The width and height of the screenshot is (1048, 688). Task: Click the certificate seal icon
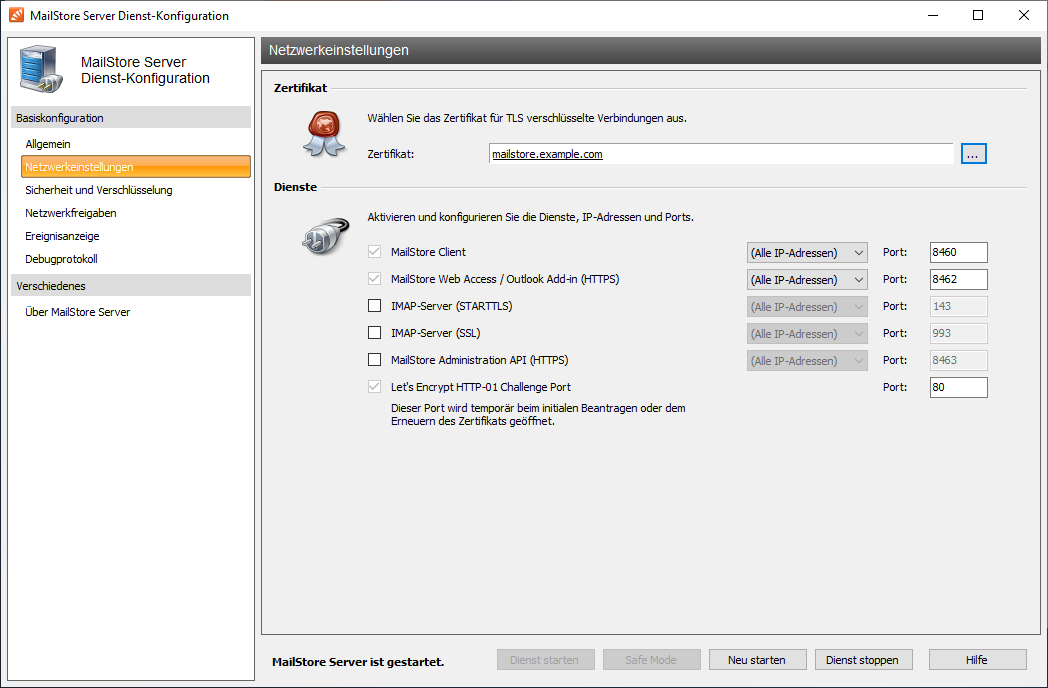324,134
